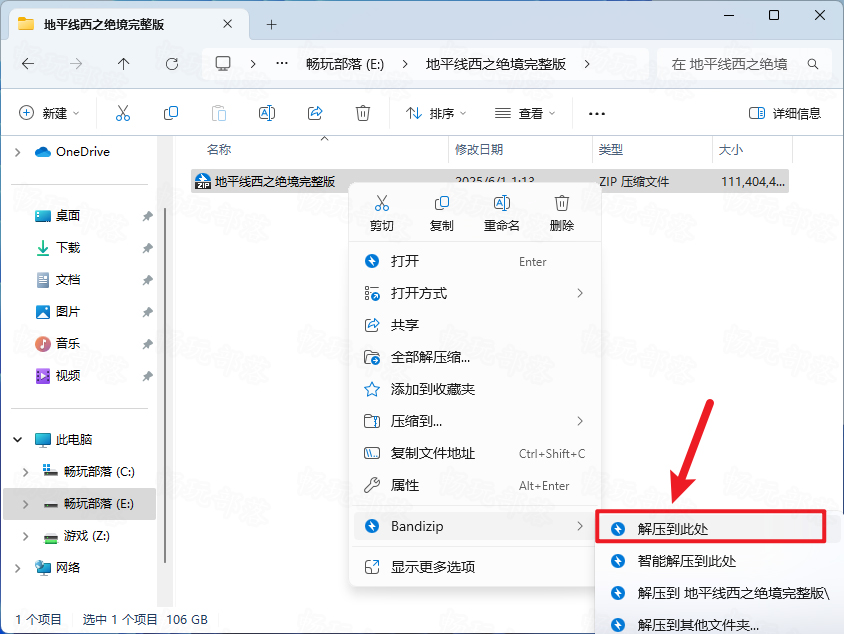844x634 pixels.
Task: Expand the 网络 tree node
Action: point(18,568)
